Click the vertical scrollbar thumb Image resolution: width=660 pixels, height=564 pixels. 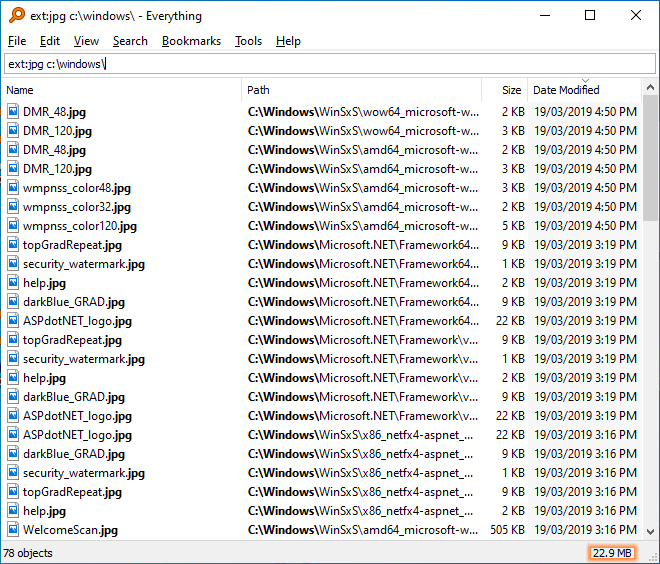(650, 158)
